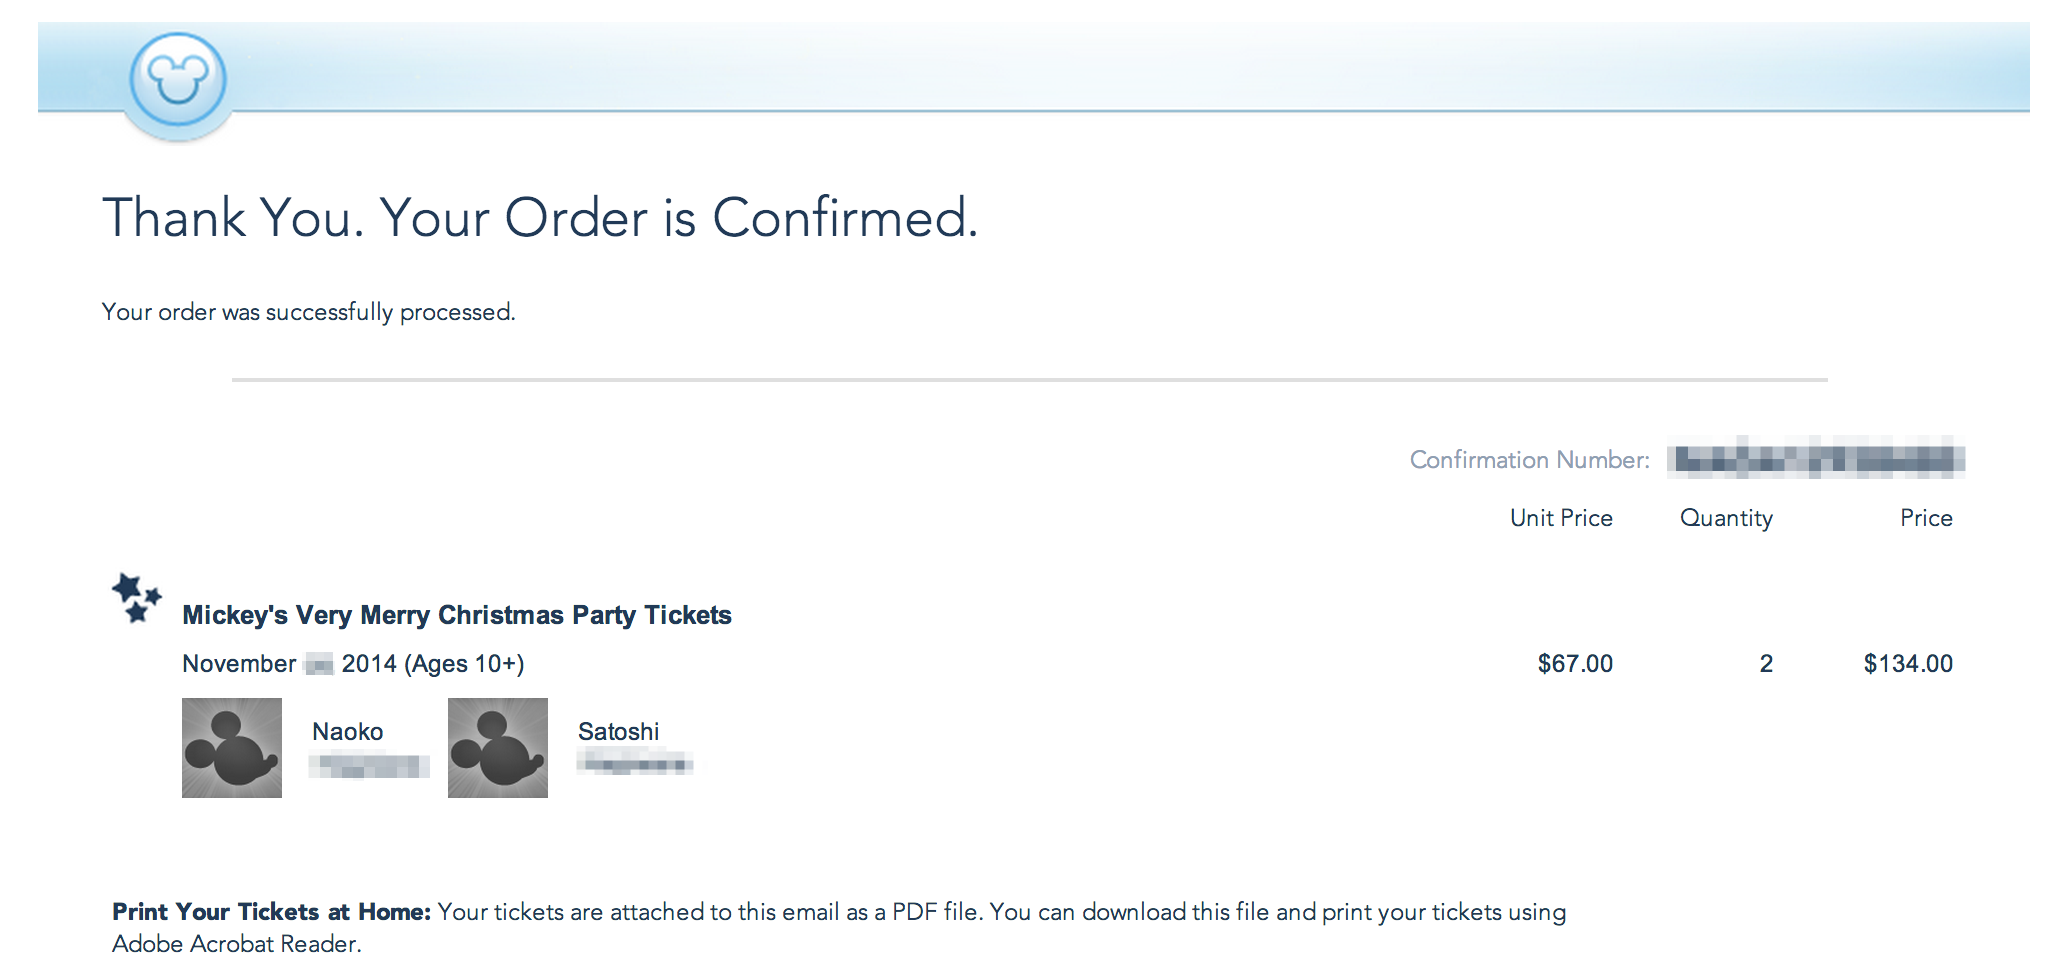The image size is (2062, 978).
Task: Click the quantity value of 2
Action: point(1766,664)
